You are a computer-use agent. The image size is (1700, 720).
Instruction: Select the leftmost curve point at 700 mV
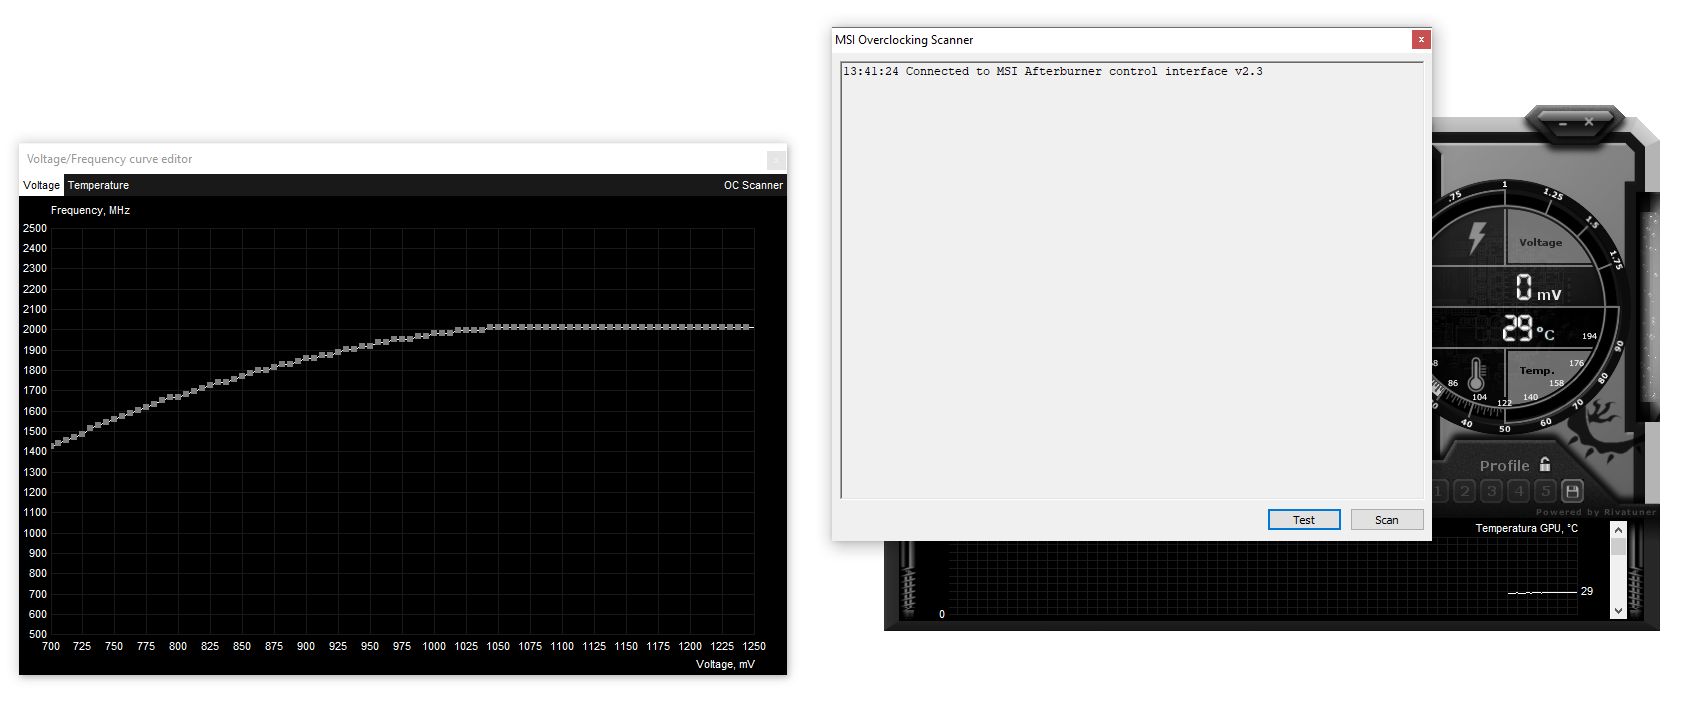51,445
